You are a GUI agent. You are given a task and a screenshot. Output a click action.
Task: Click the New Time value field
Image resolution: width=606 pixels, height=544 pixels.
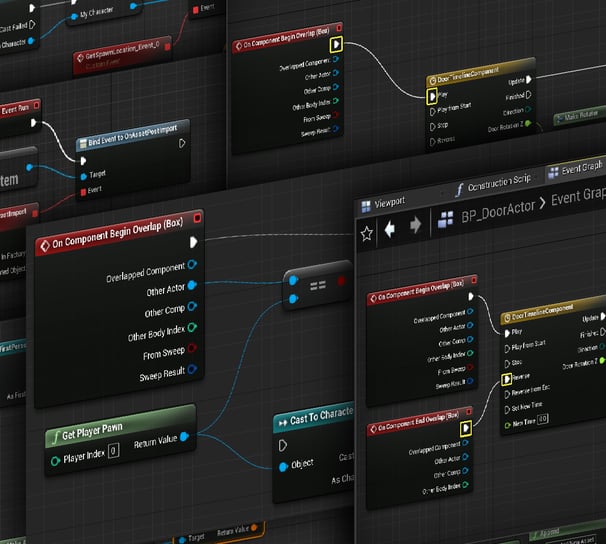coord(543,419)
